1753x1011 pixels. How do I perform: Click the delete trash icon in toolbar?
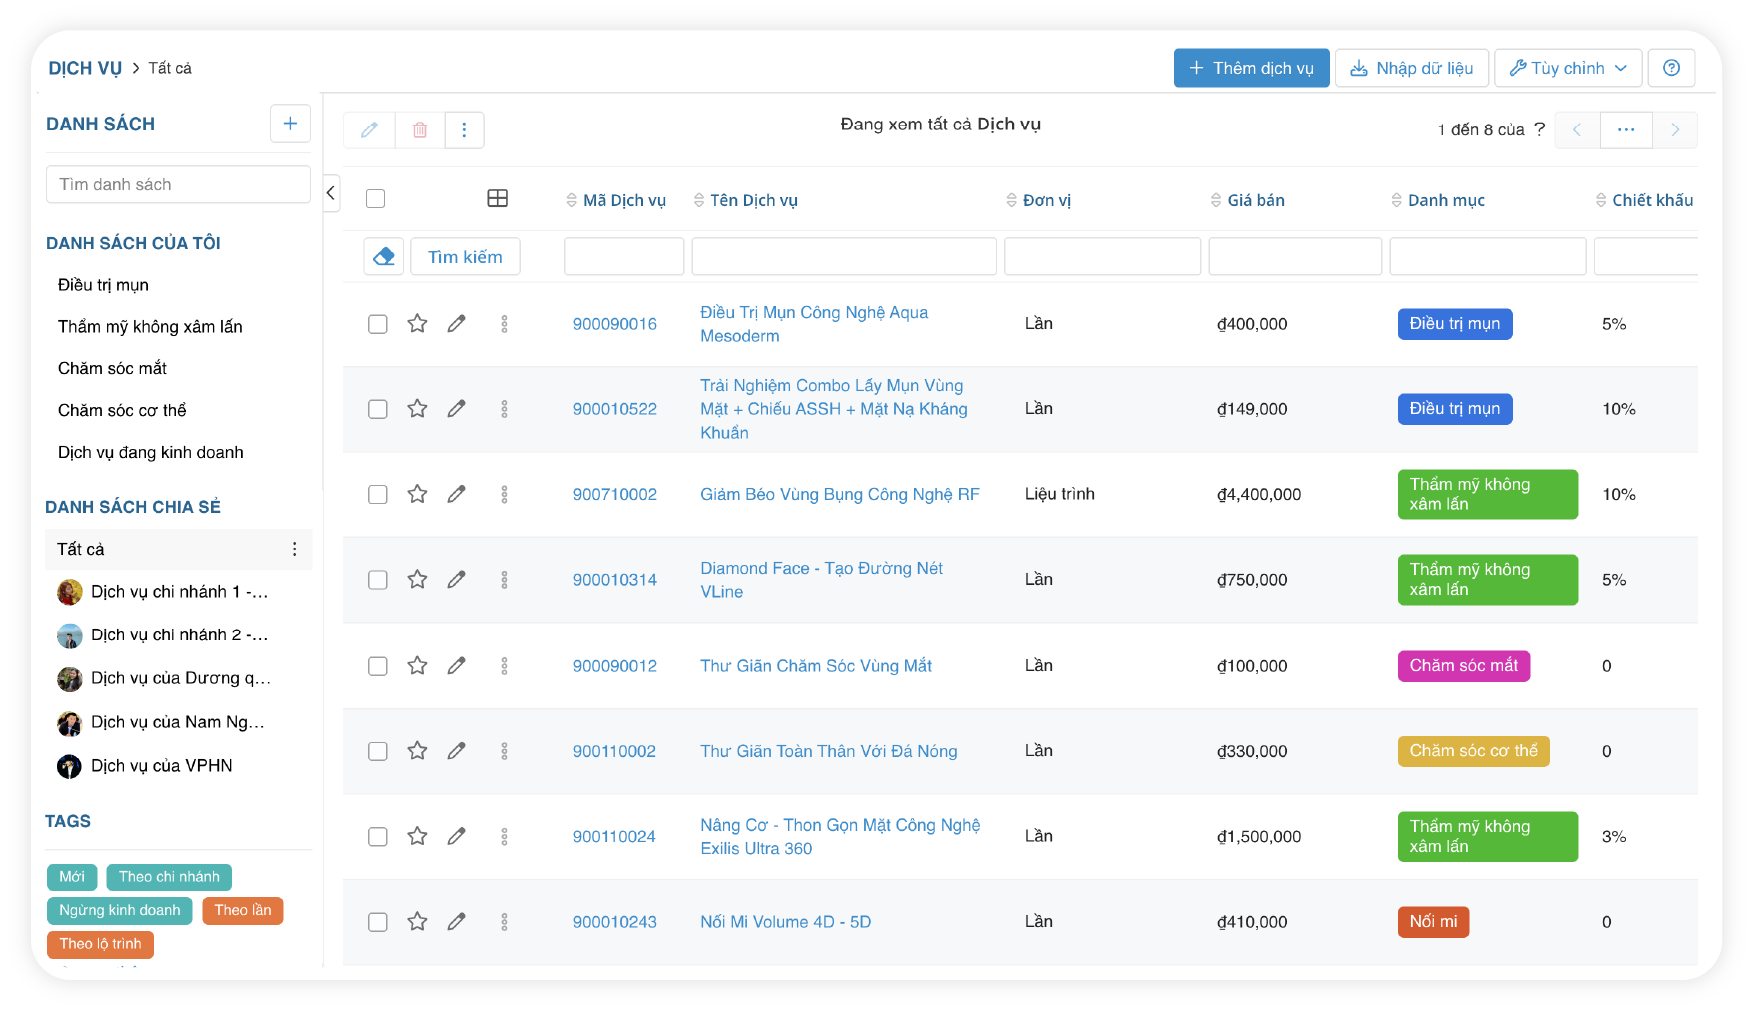(420, 130)
